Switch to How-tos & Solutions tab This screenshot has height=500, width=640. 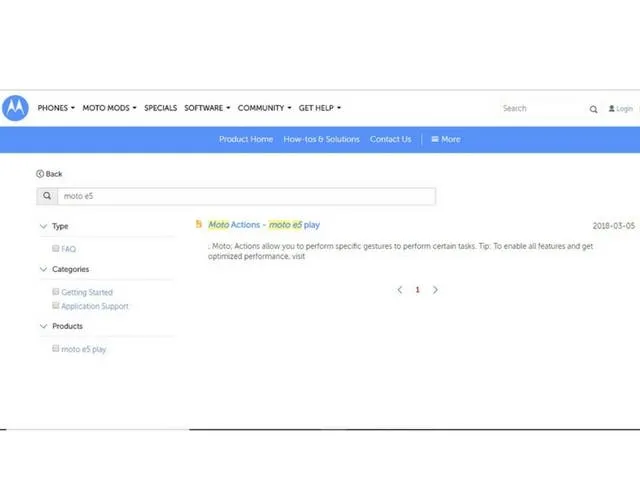[321, 139]
